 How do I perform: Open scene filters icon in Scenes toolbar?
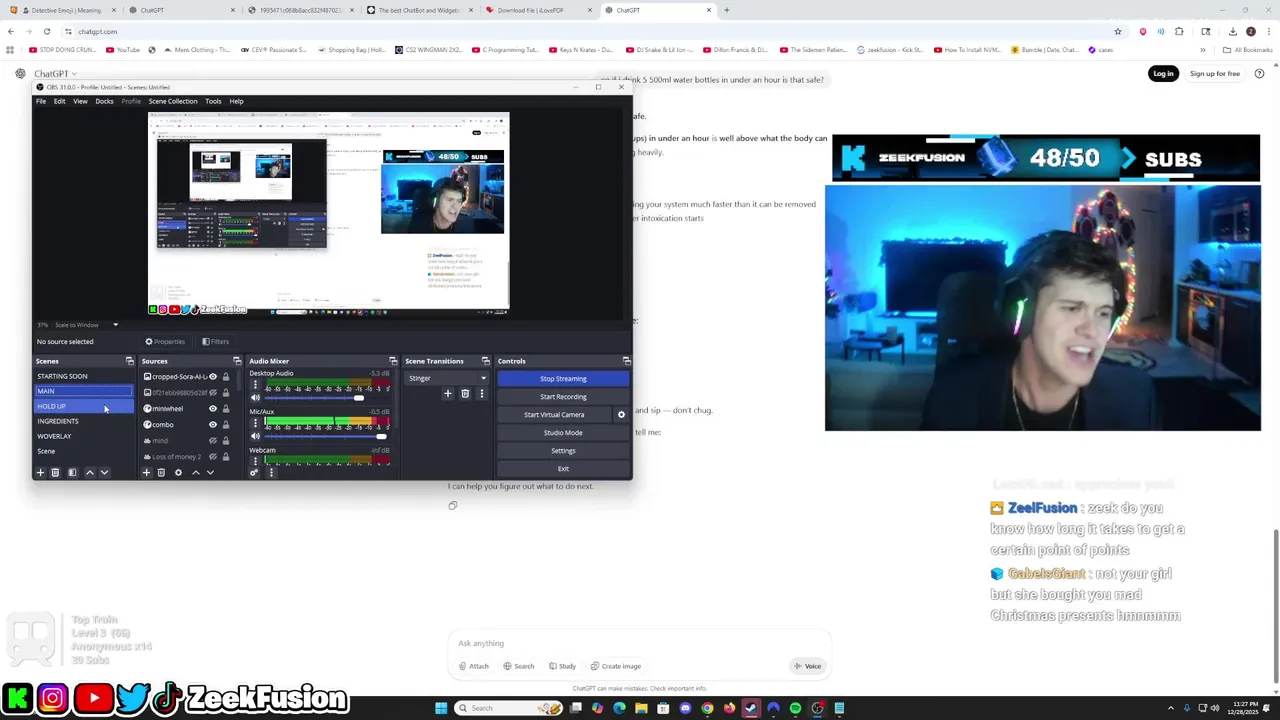tap(72, 473)
